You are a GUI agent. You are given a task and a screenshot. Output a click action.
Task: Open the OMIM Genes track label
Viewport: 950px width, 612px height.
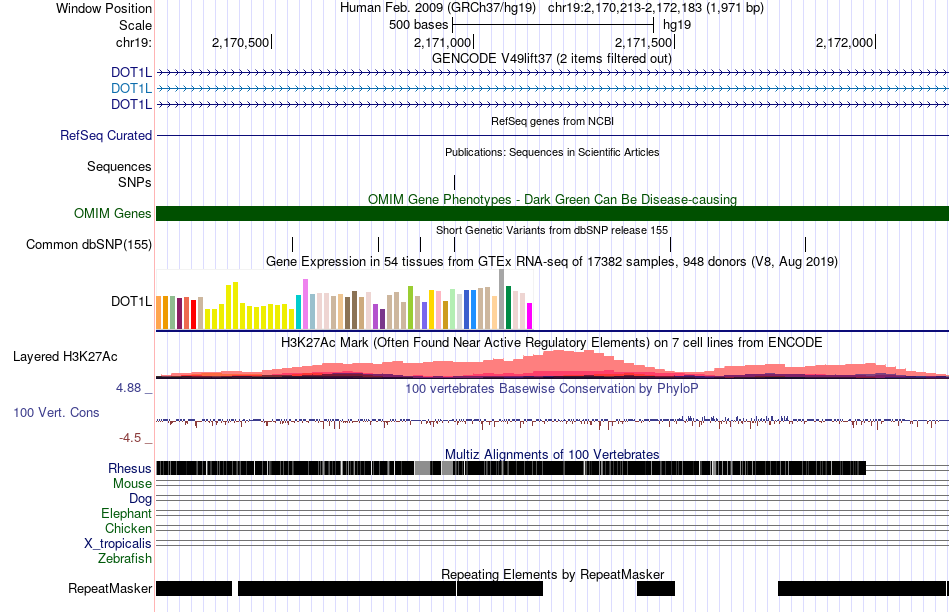[113, 213]
